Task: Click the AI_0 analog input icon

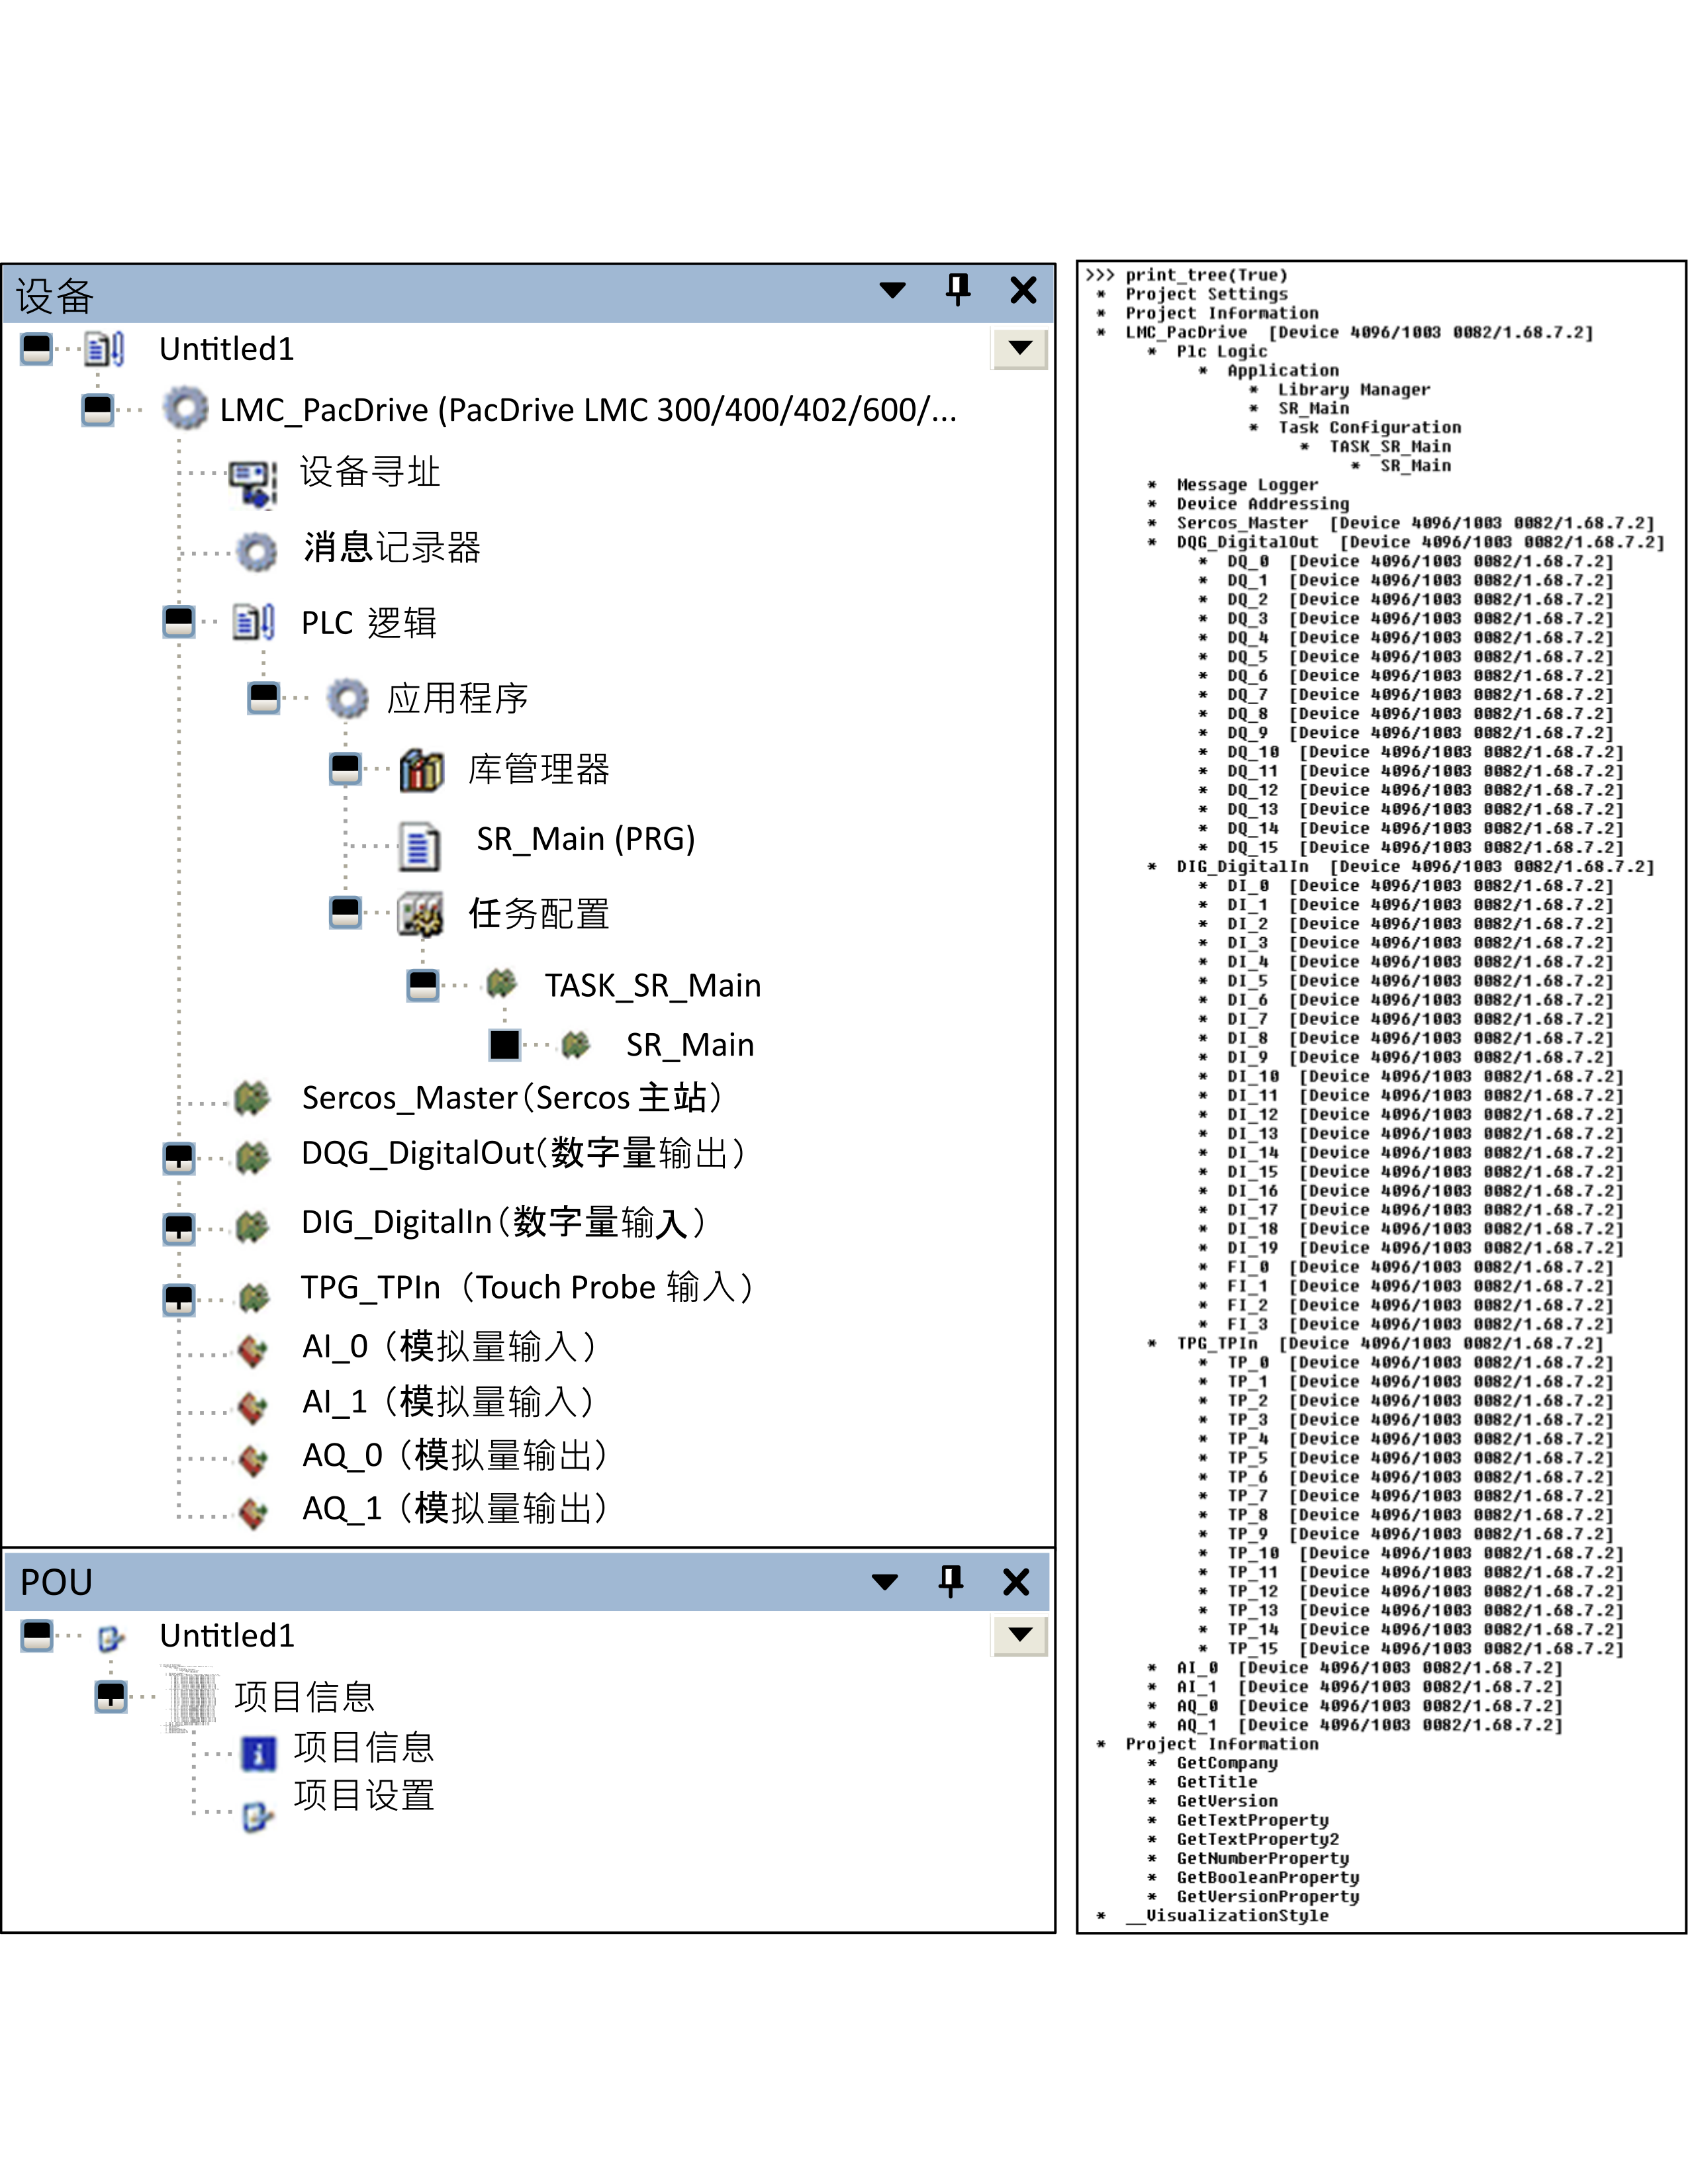Action: (x=253, y=1350)
